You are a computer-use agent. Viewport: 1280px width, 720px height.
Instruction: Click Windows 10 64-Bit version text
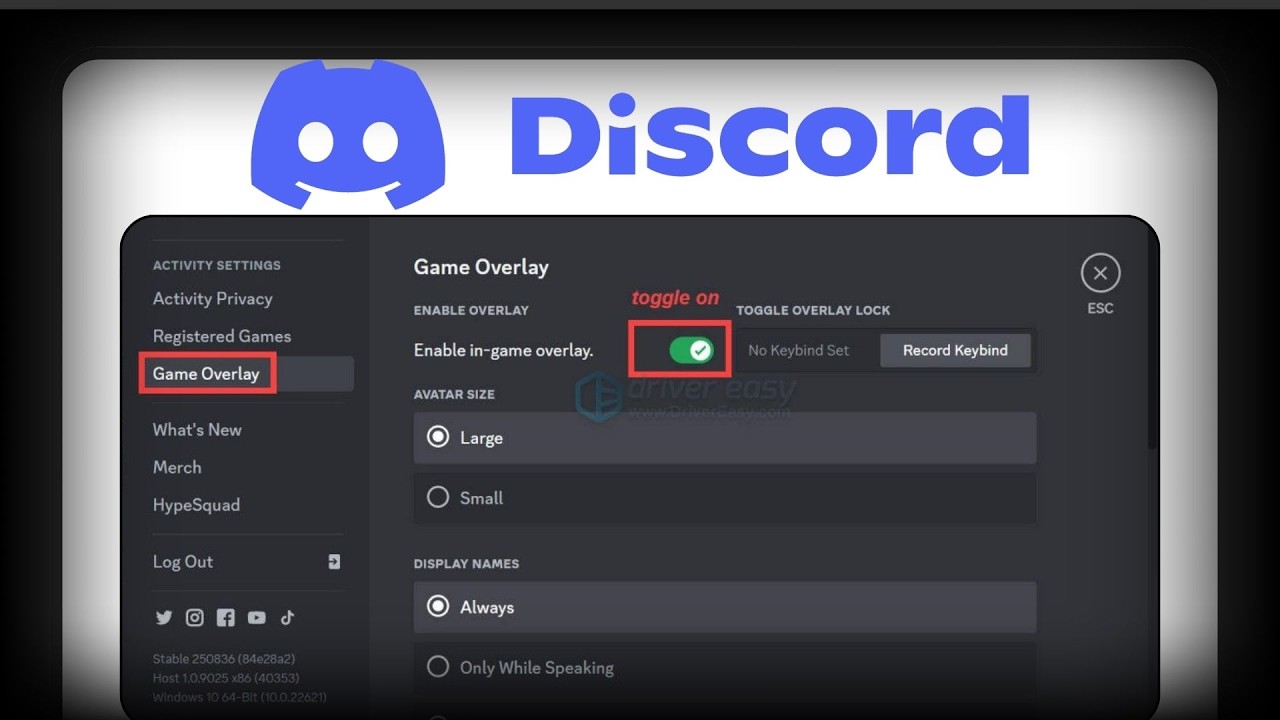[x=240, y=697]
